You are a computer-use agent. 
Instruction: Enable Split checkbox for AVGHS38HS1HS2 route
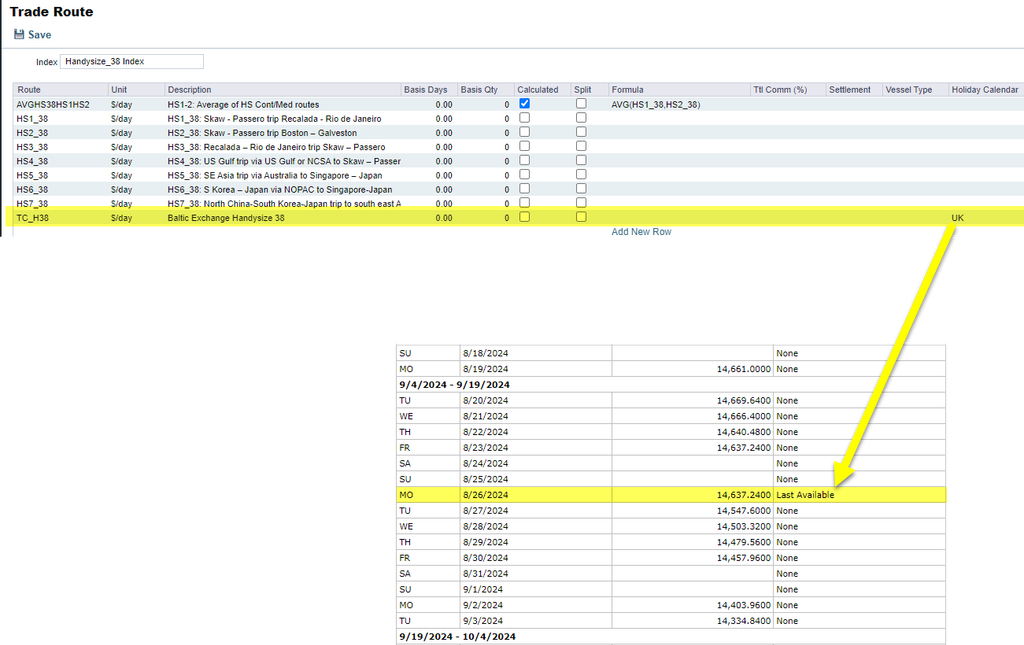point(581,103)
